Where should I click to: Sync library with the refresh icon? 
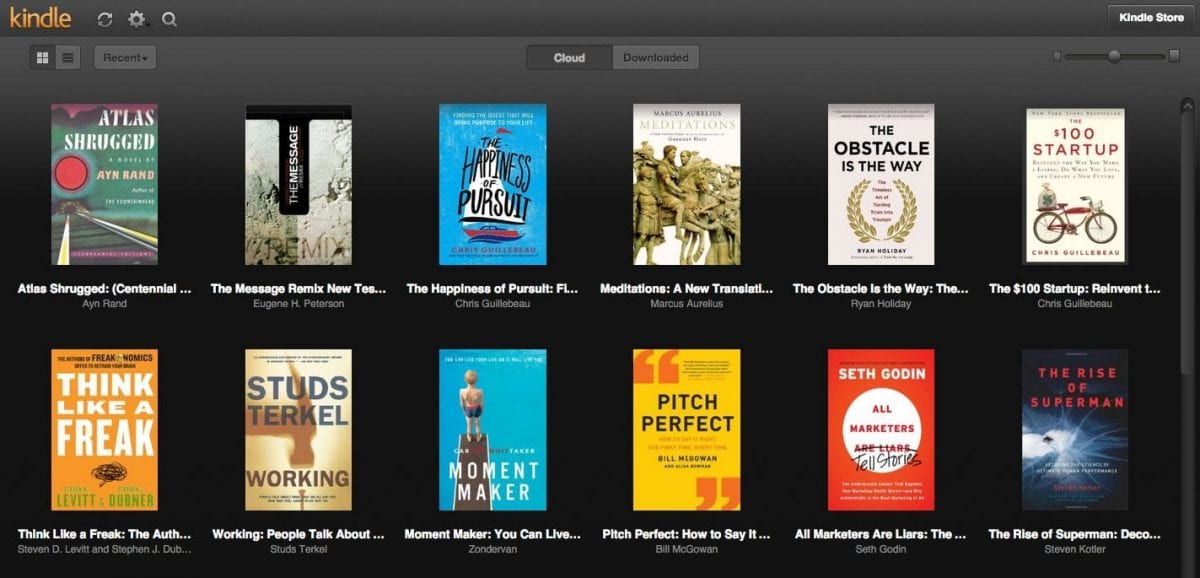[x=105, y=19]
